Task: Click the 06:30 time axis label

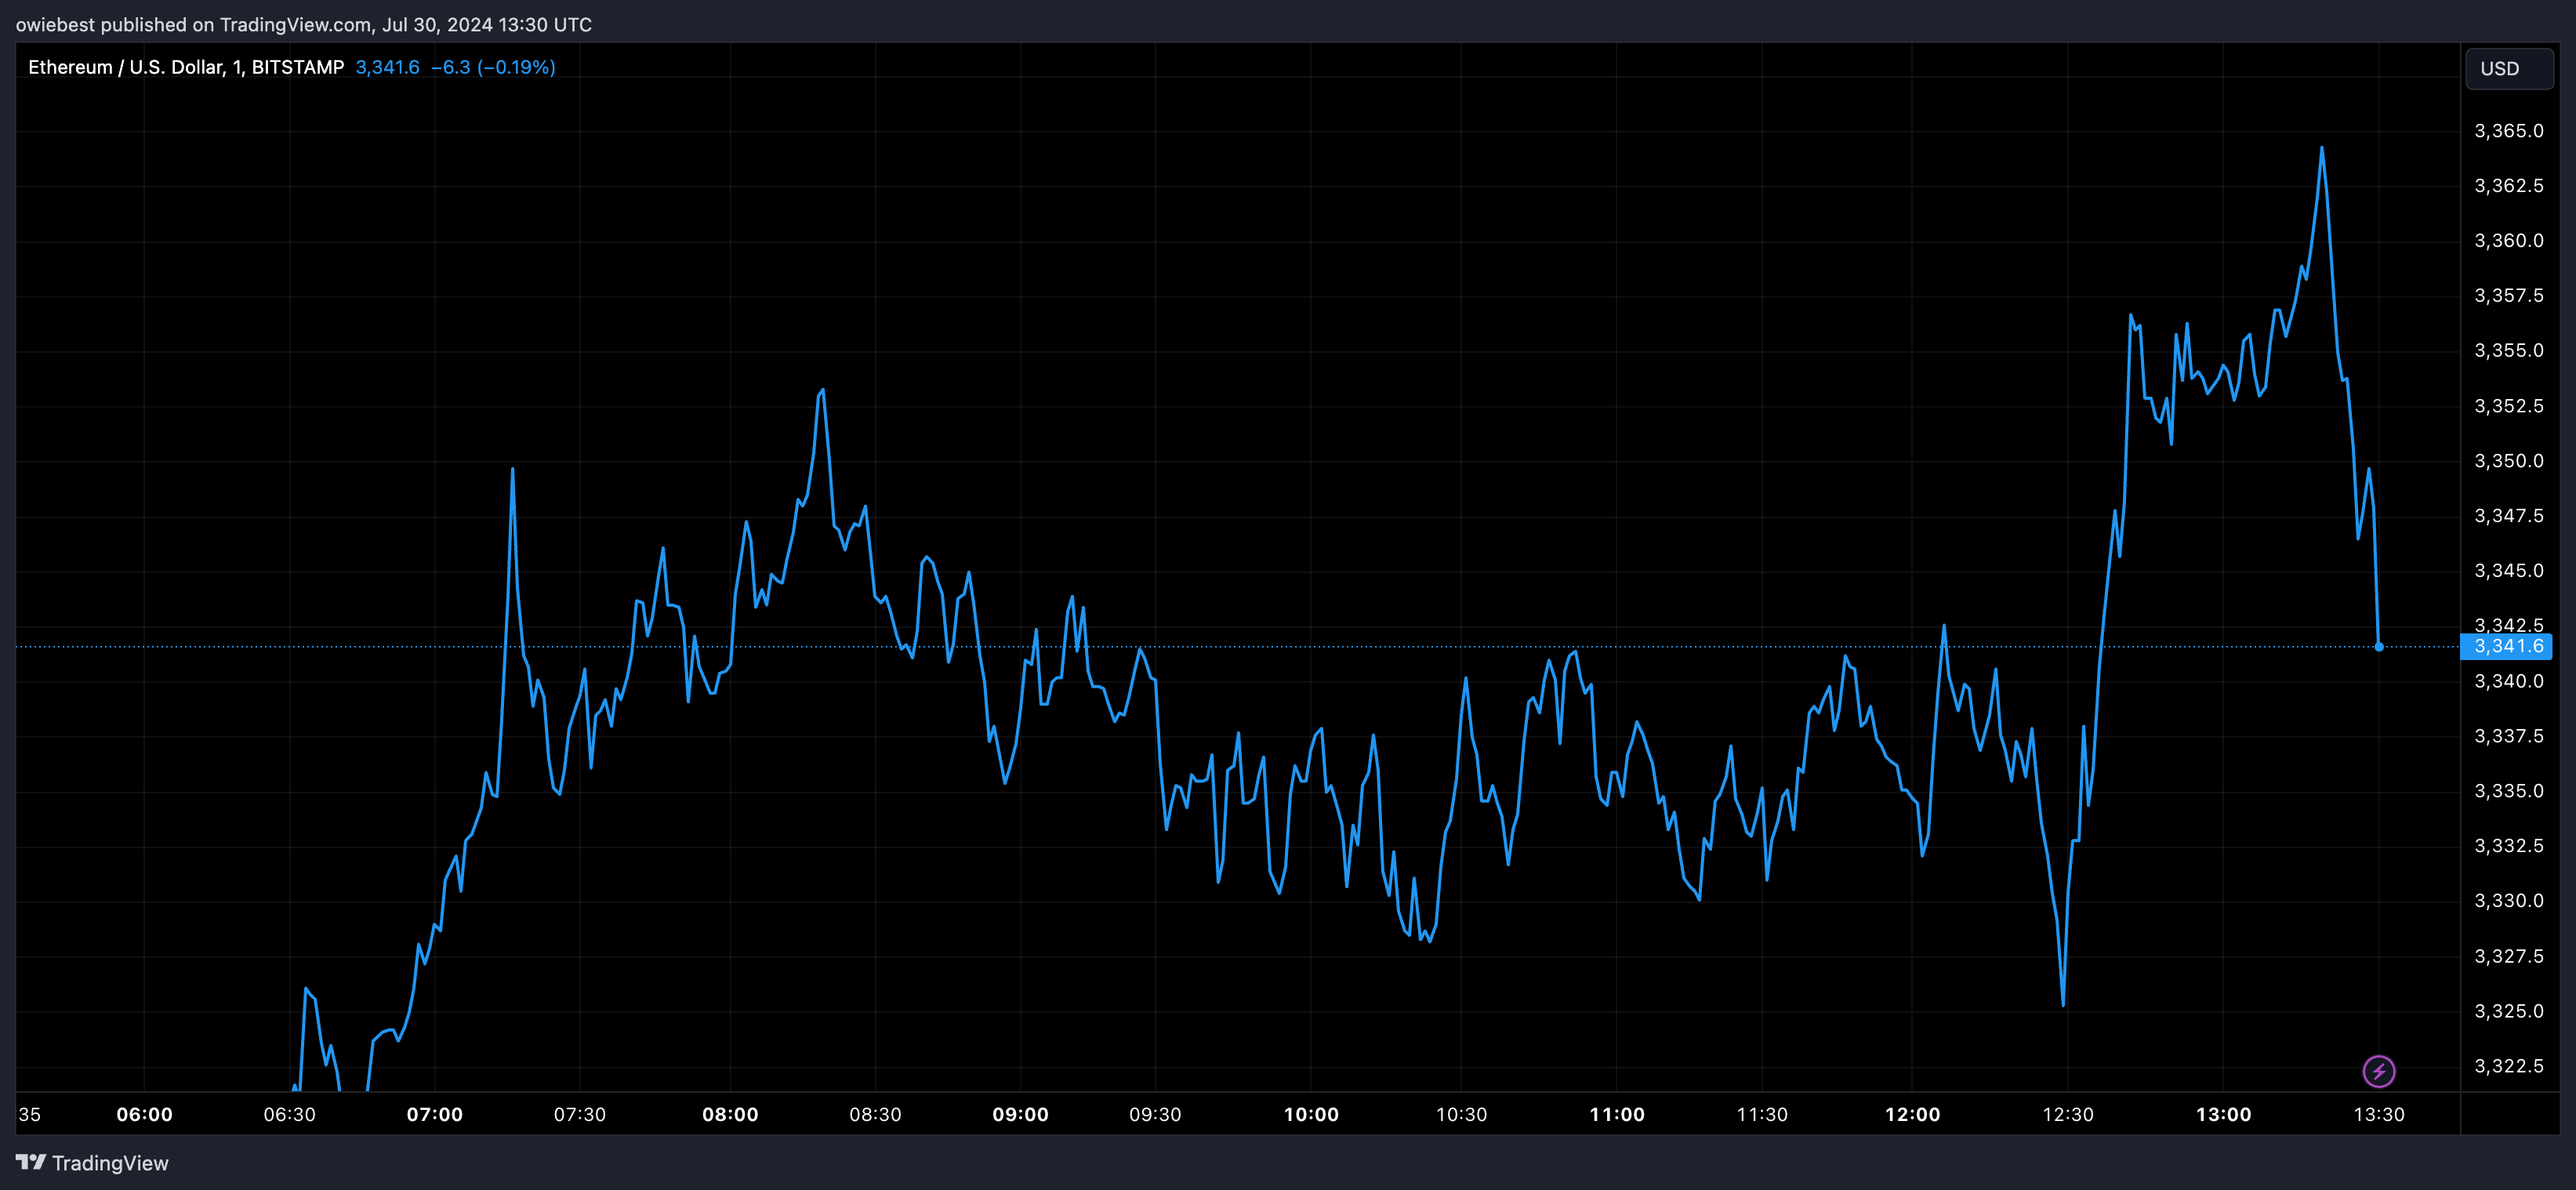Action: [289, 1114]
